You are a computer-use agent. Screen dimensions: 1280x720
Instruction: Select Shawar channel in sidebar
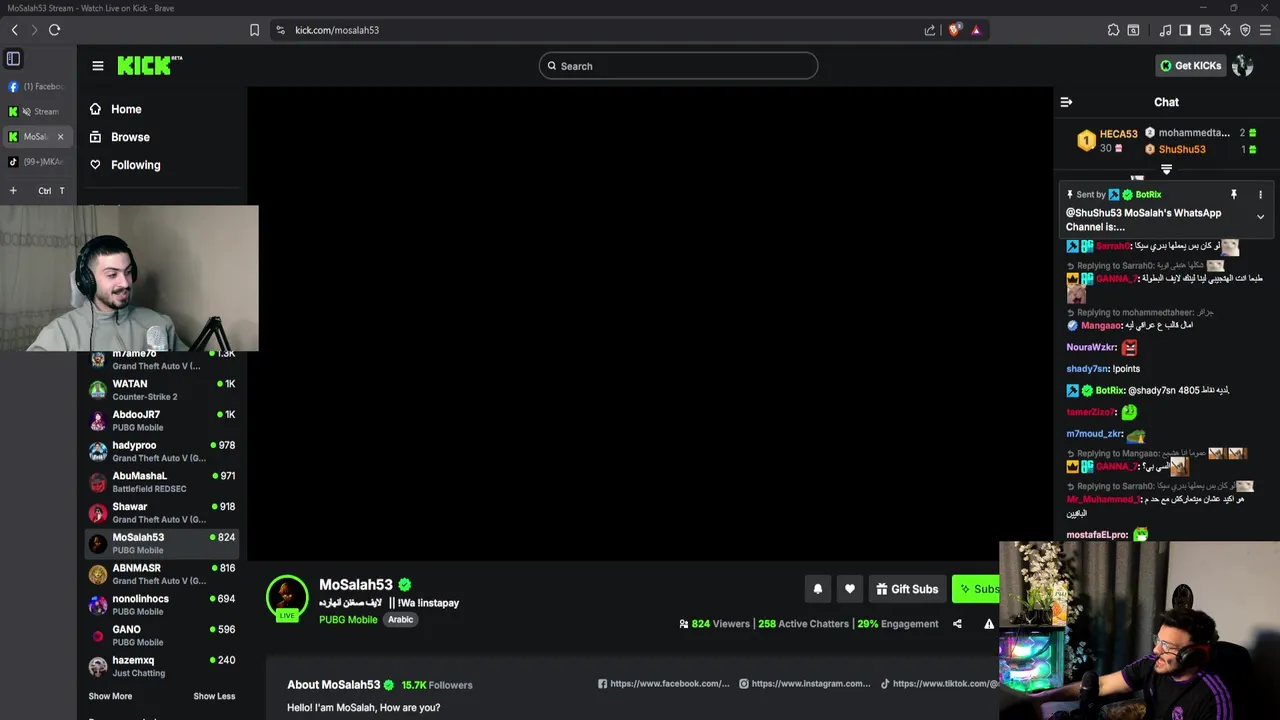tap(162, 513)
